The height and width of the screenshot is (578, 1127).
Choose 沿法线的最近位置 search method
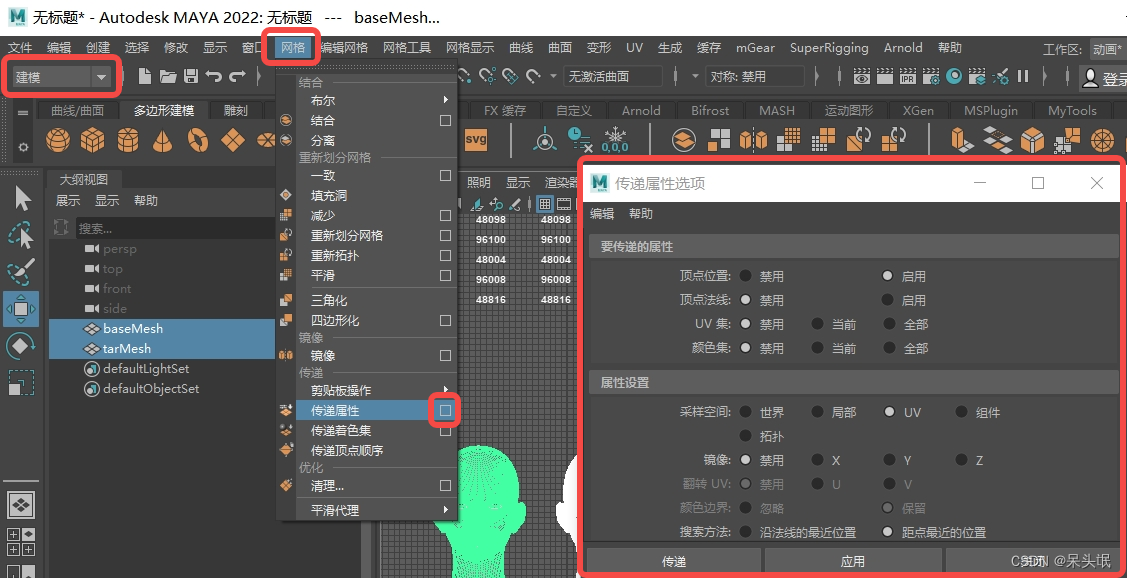745,532
